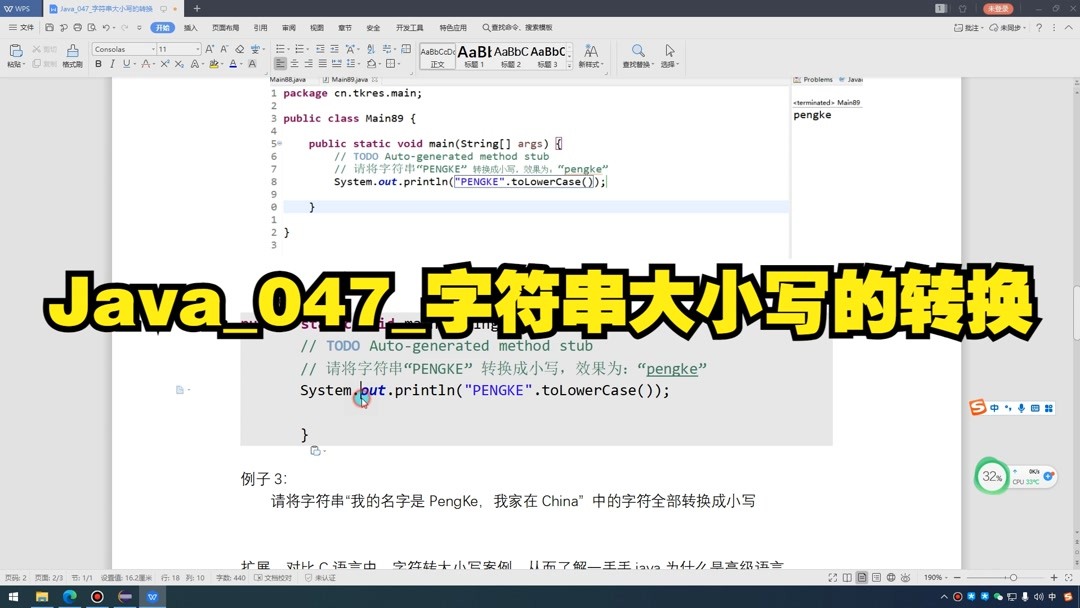Click the Paste icon

pos(15,52)
